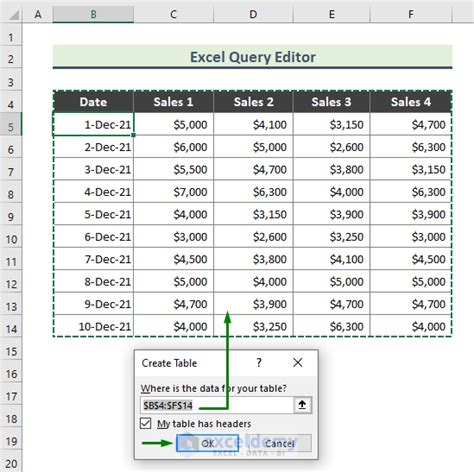Select cell with date 3-Dec-21
Image resolution: width=474 pixels, height=472 pixels.
(93, 169)
